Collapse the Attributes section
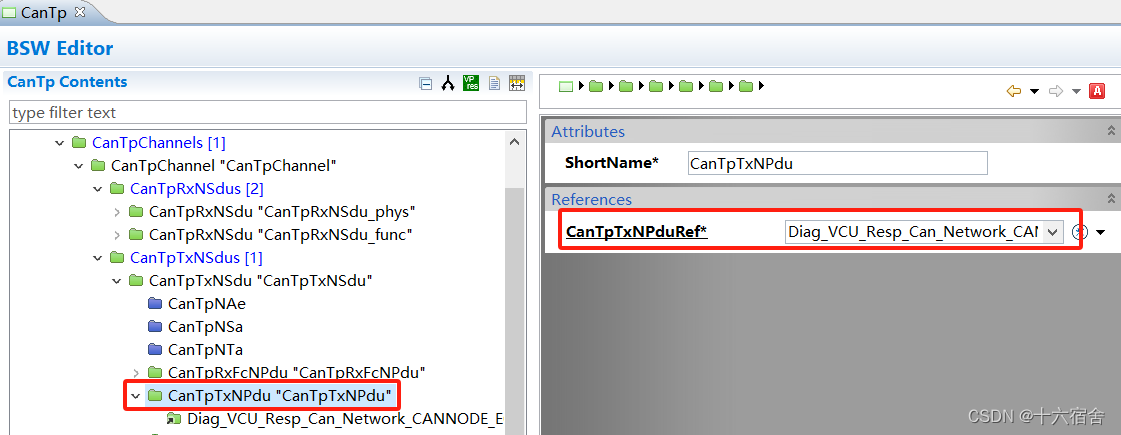The image size is (1121, 435). [x=1111, y=131]
